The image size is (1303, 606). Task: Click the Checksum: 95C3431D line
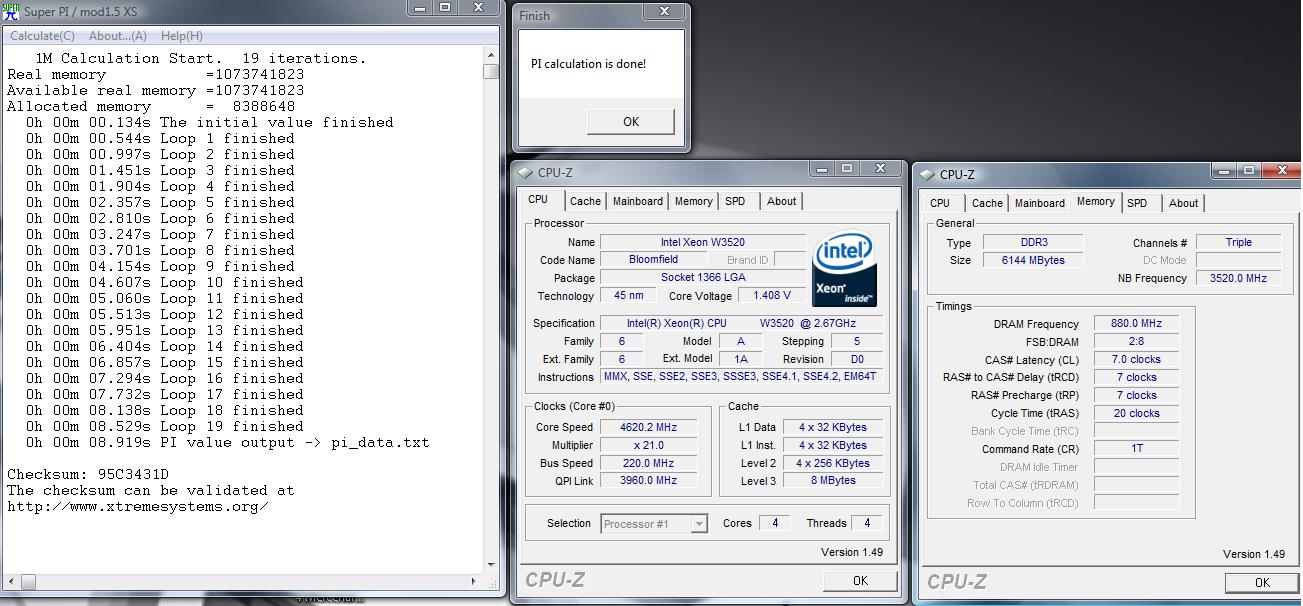tap(88, 474)
